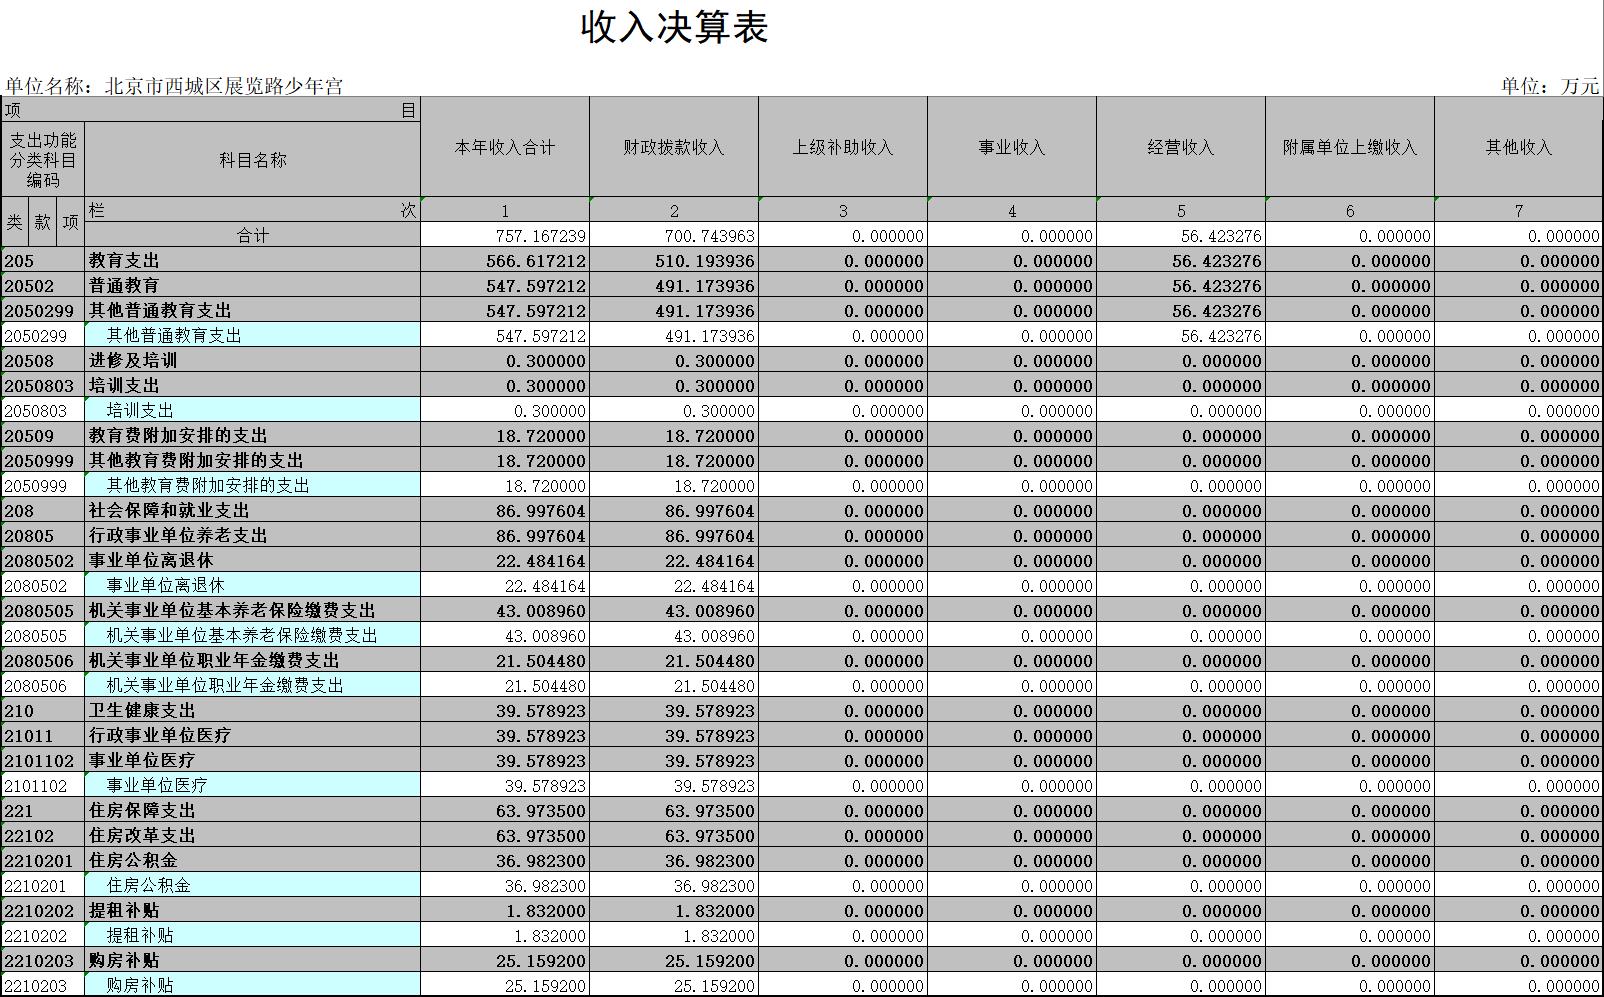Click the 支出功能分类科目编码 header cell
1604x997 pixels.
(43, 160)
